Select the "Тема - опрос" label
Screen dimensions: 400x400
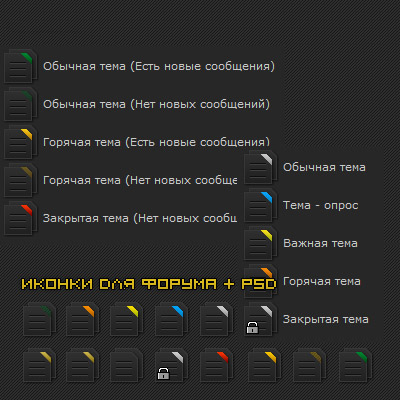tap(320, 205)
